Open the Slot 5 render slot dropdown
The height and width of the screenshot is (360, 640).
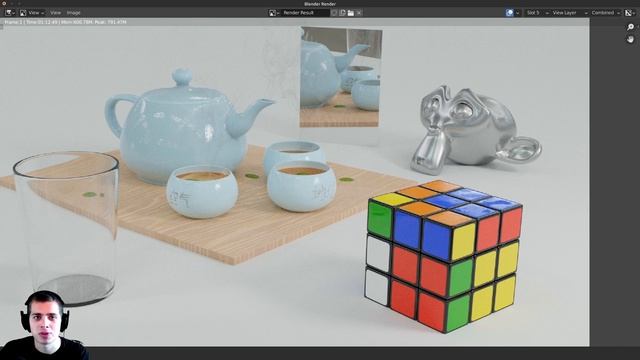536,13
